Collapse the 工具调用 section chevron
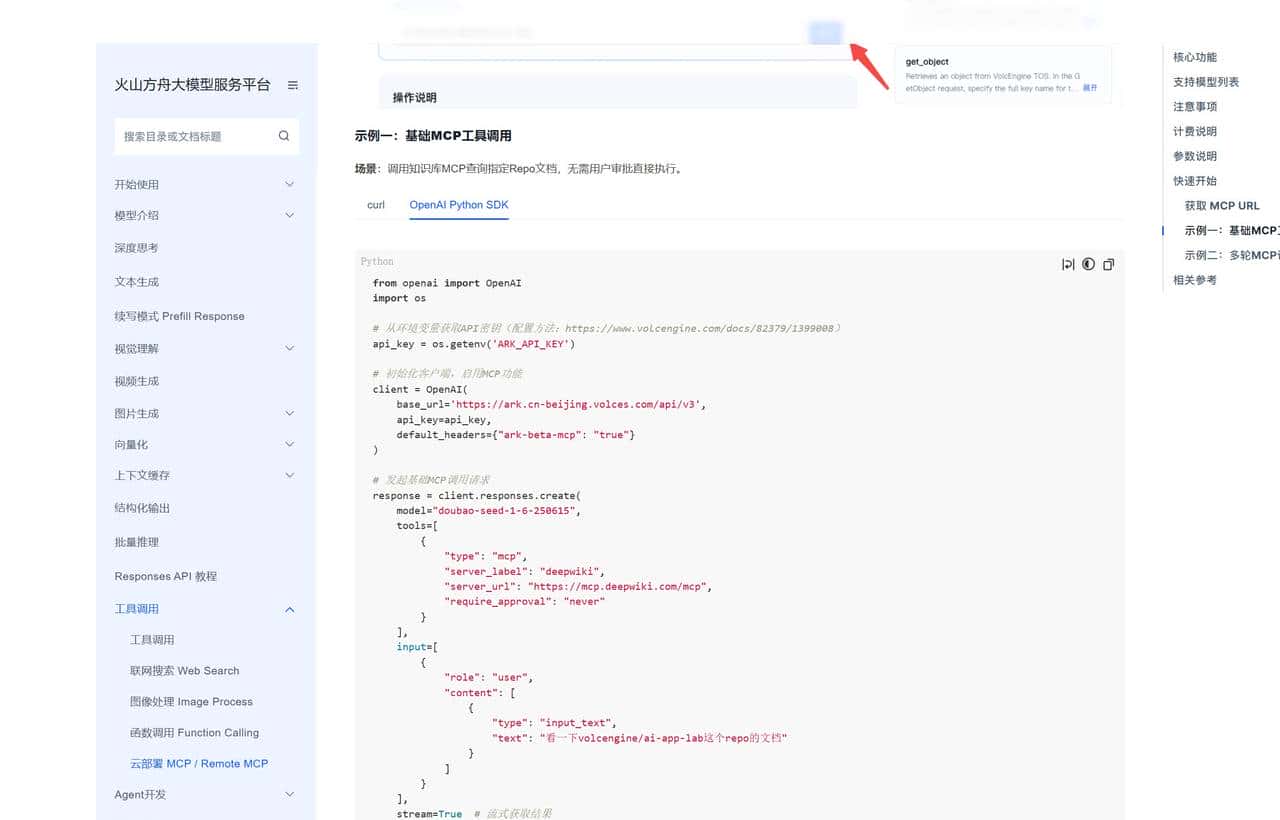 (290, 609)
